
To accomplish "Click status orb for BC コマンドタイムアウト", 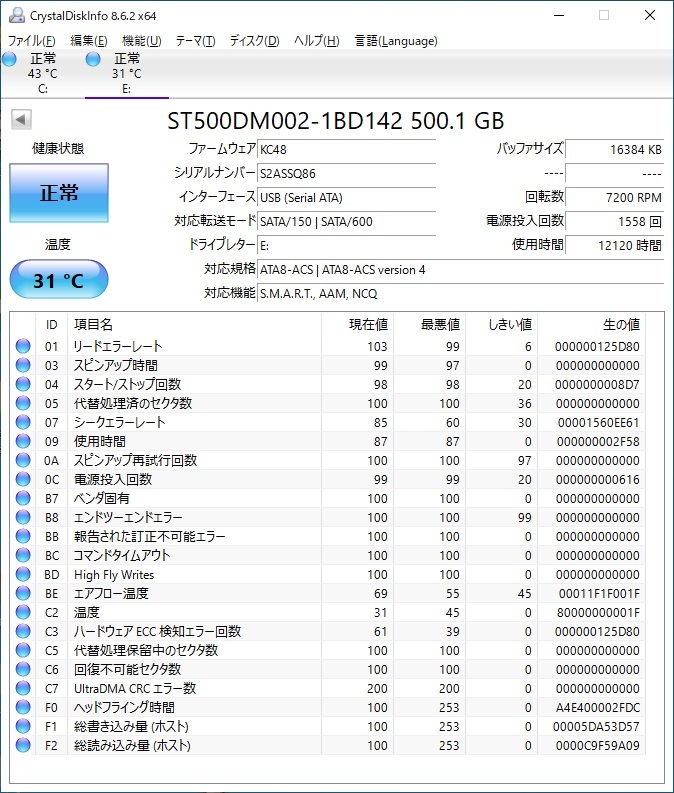I will click(23, 555).
